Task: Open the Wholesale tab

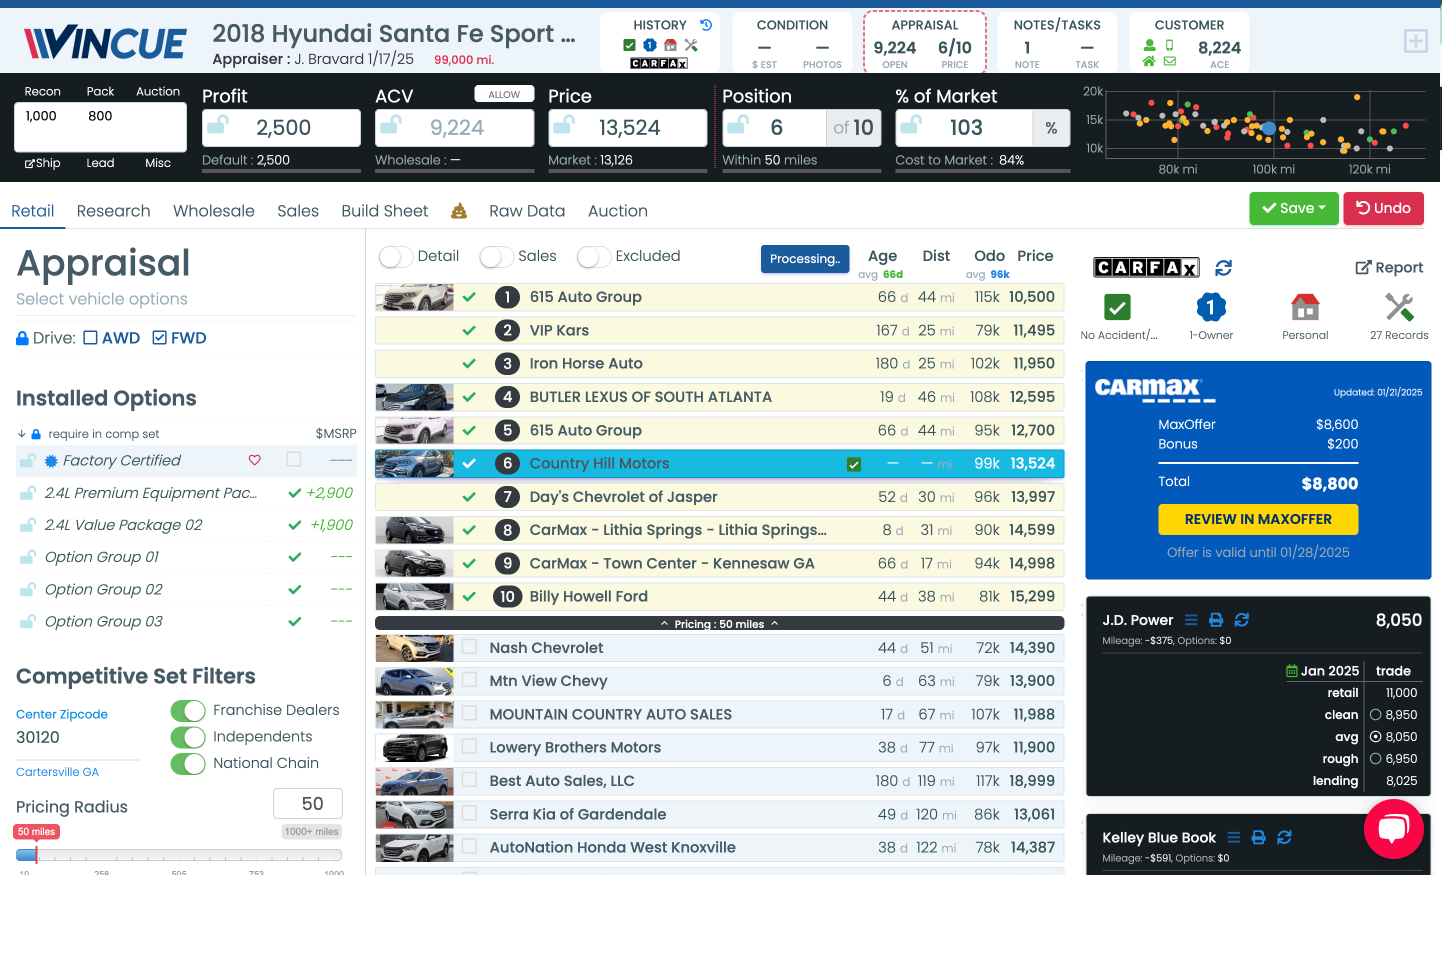Action: 214,211
